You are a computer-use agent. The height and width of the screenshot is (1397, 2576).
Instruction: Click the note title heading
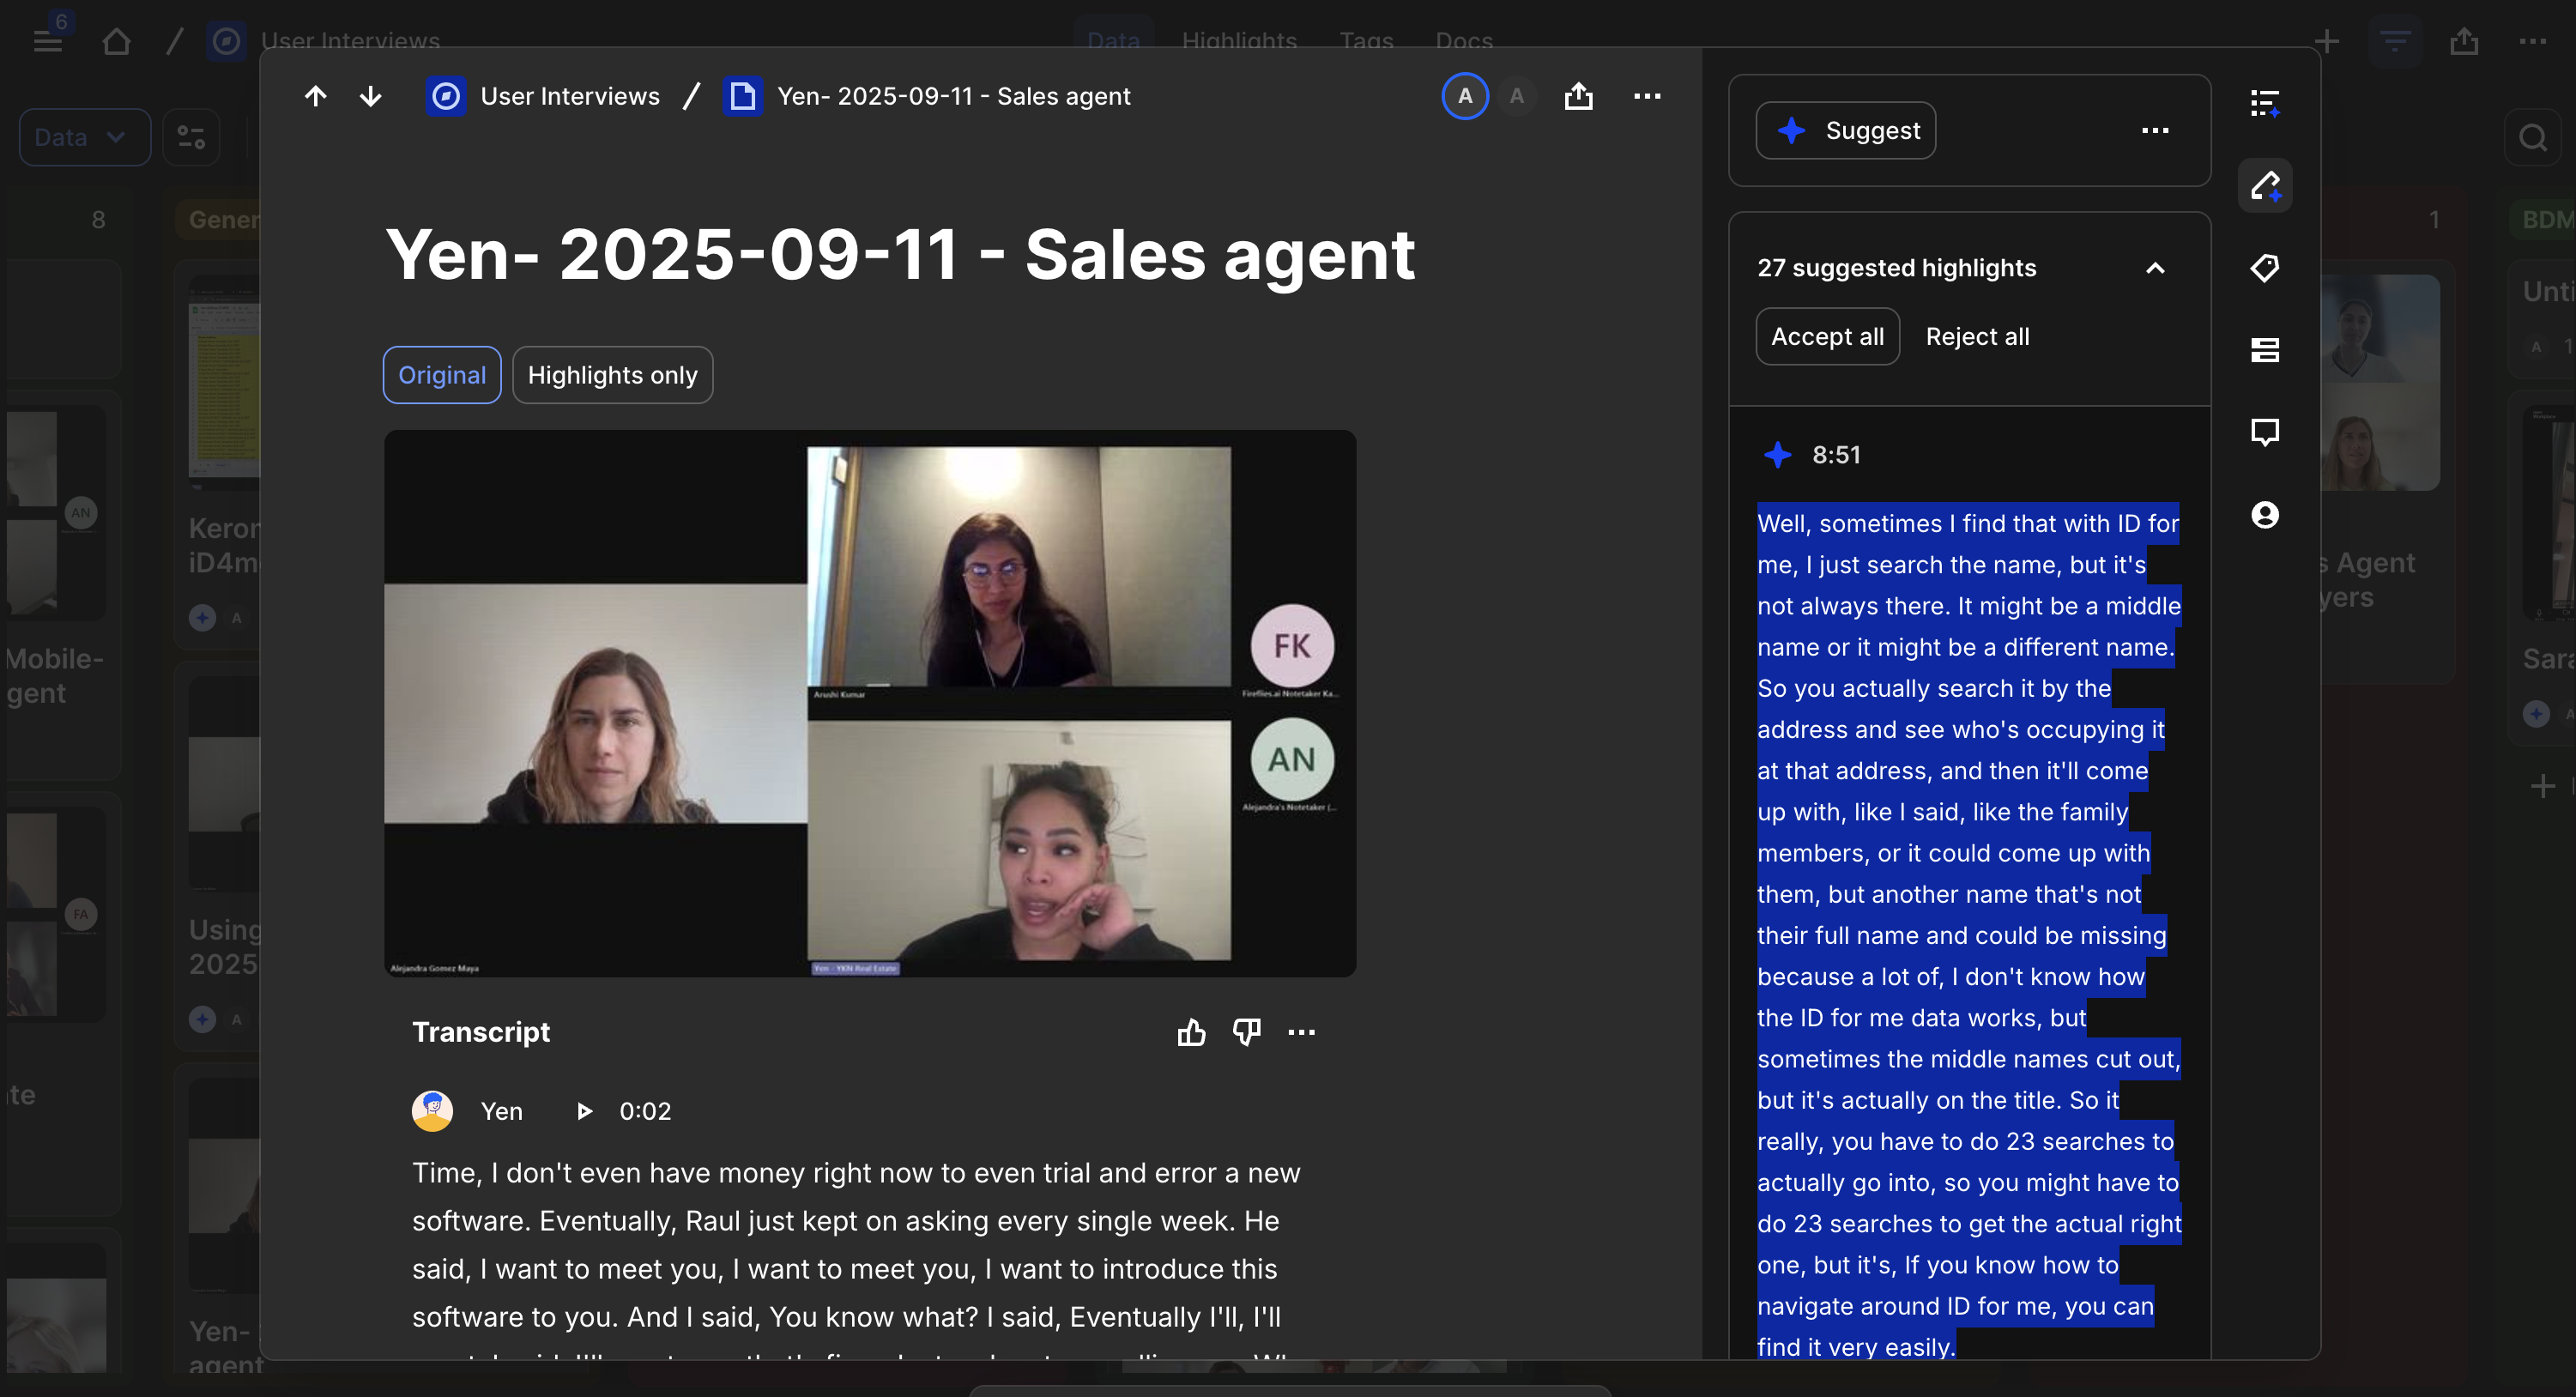(x=900, y=254)
